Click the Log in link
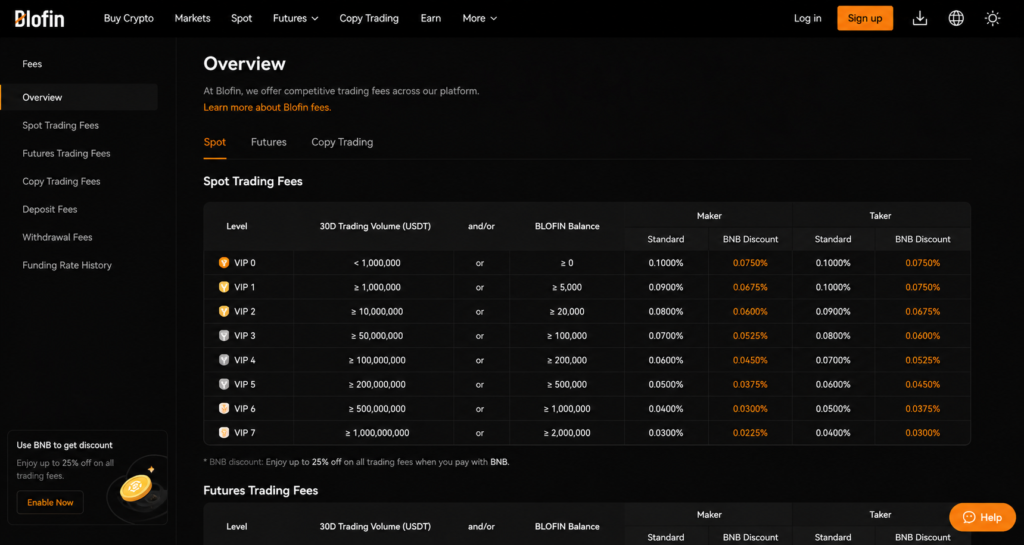The width and height of the screenshot is (1024, 545). tap(808, 18)
